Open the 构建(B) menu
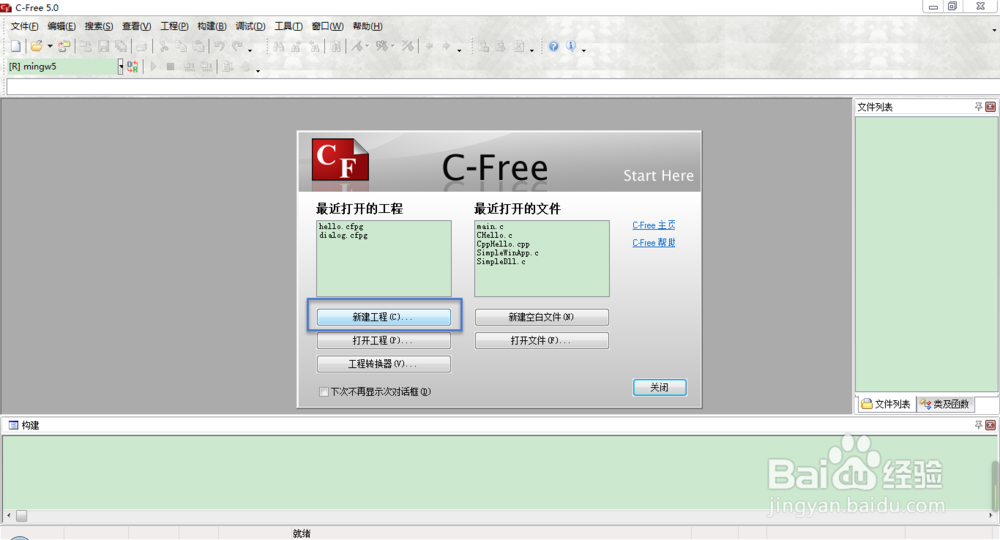 point(212,26)
